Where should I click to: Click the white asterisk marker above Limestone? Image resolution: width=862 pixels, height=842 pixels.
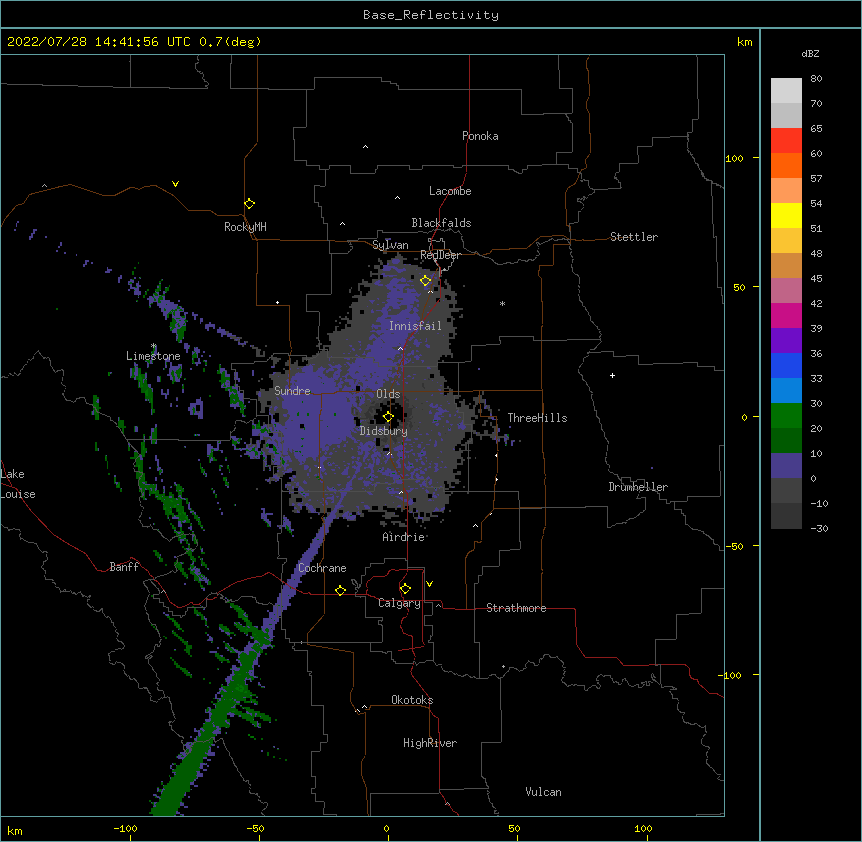pyautogui.click(x=153, y=346)
